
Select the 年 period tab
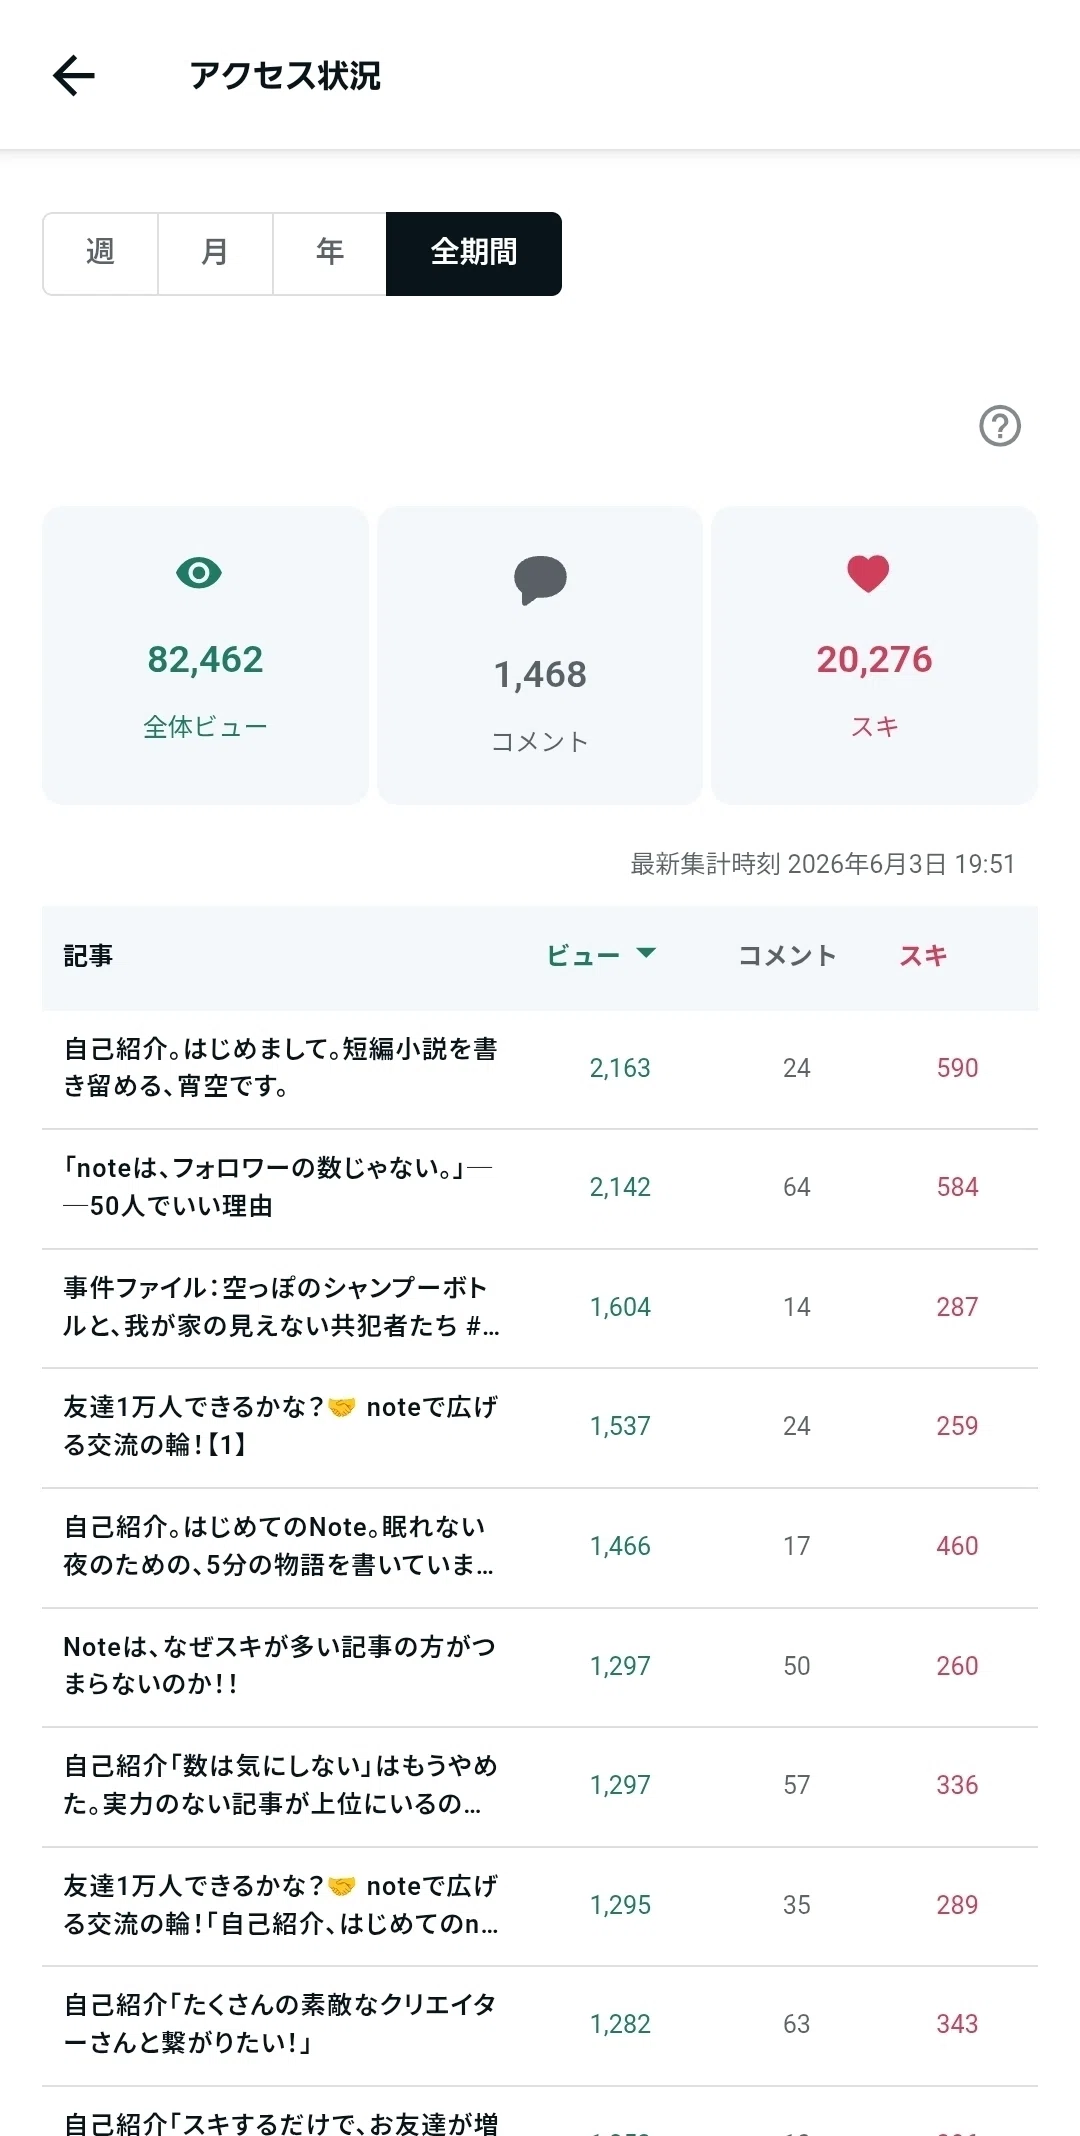click(x=330, y=253)
